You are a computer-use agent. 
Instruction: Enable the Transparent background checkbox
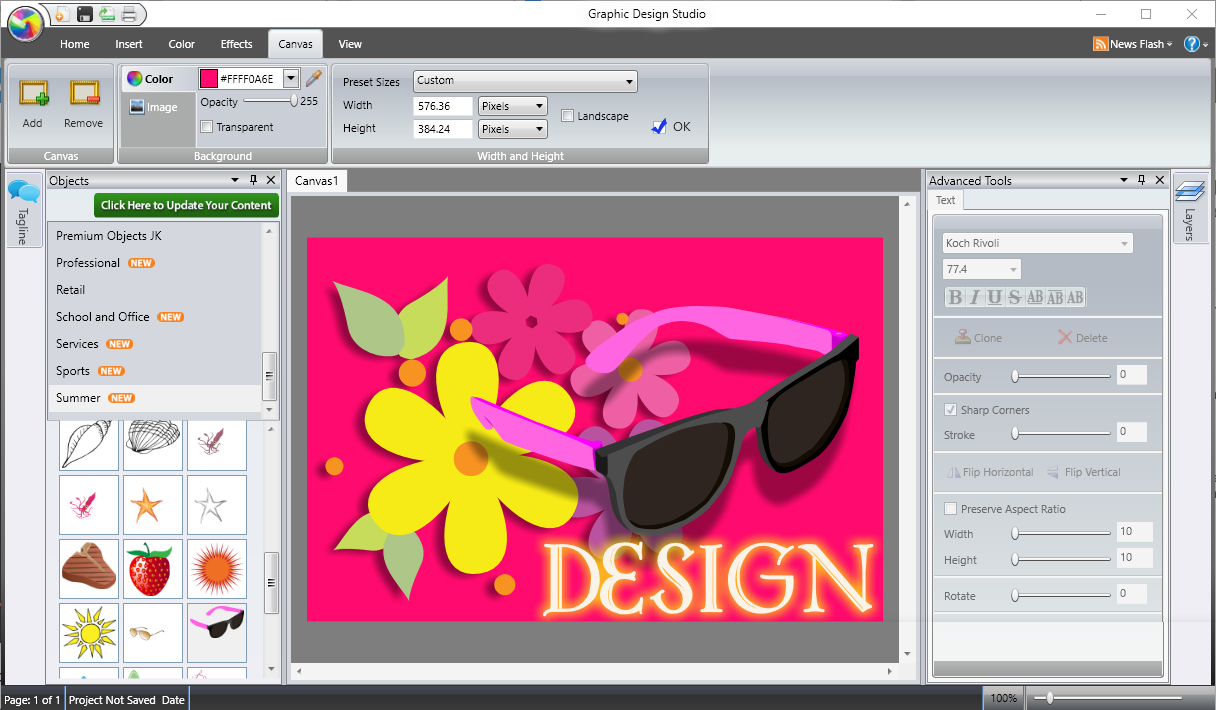[x=207, y=127]
